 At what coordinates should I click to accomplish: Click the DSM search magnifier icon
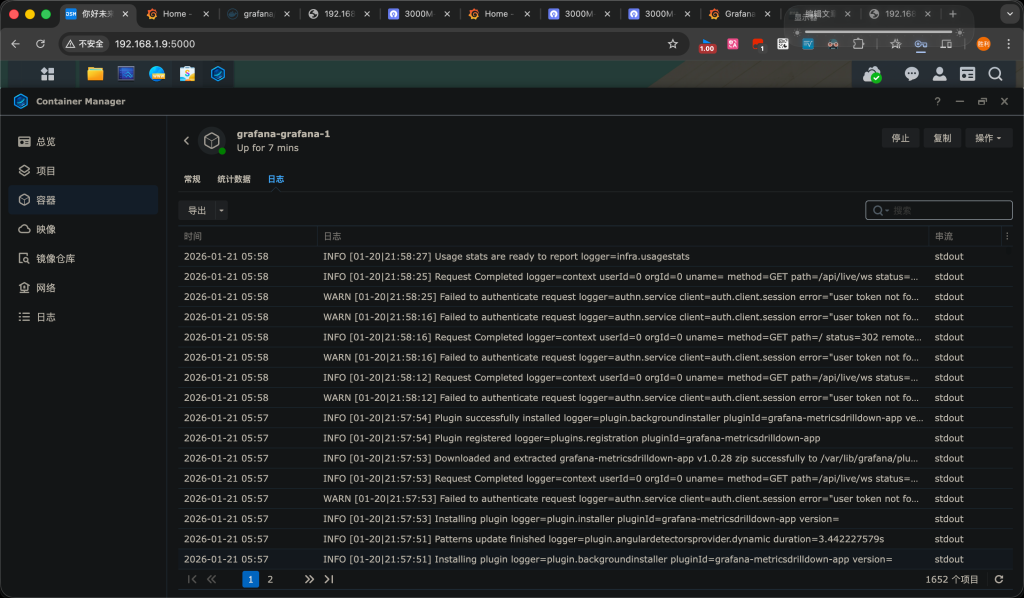(x=995, y=74)
